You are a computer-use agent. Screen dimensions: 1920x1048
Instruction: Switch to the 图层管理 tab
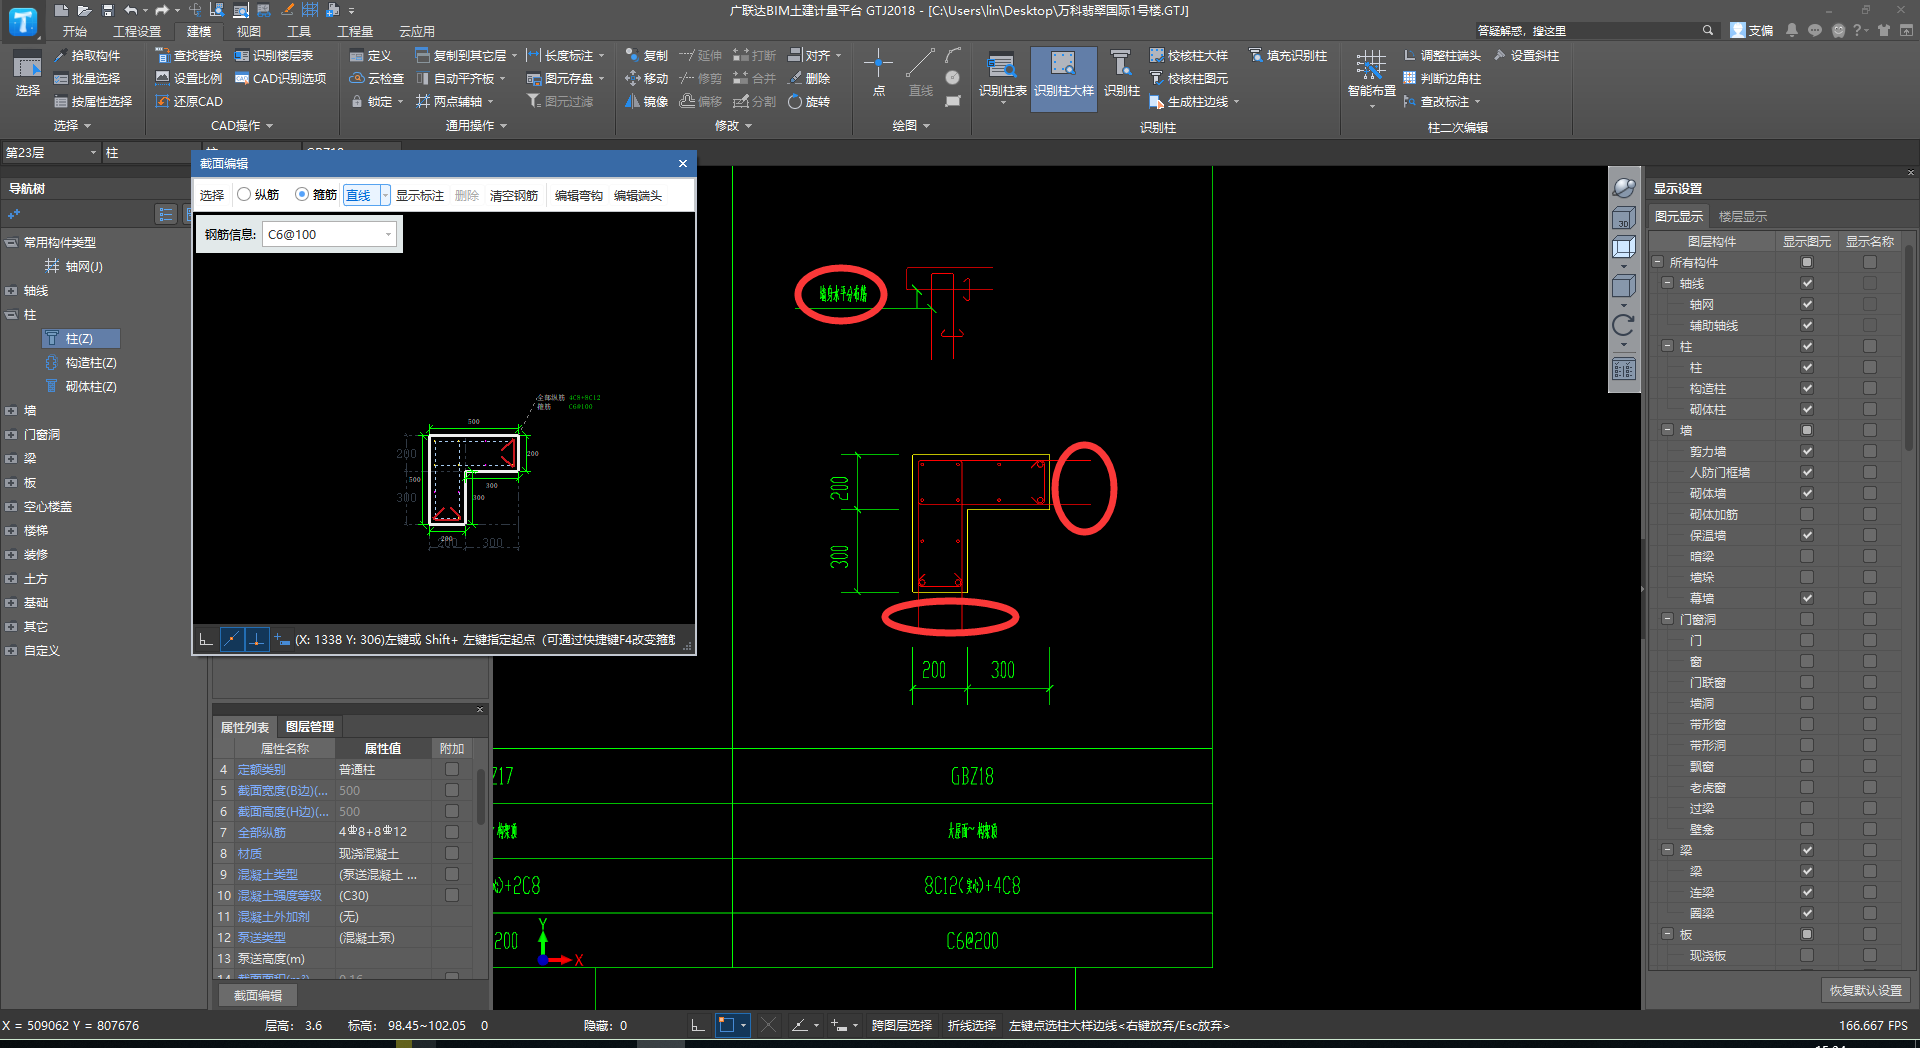pyautogui.click(x=310, y=727)
